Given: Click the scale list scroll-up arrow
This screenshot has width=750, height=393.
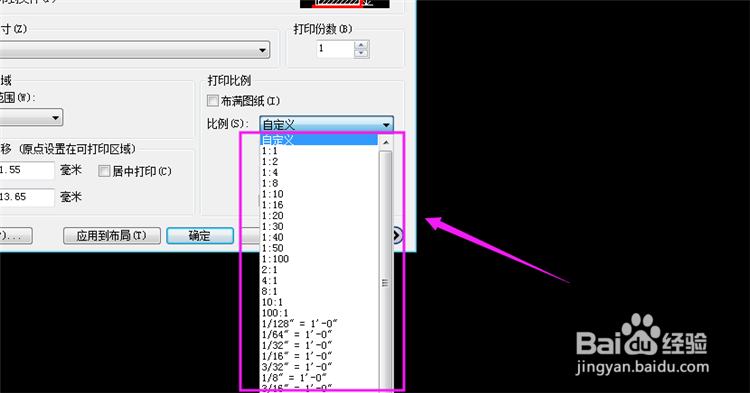Looking at the screenshot, I should click(x=386, y=142).
